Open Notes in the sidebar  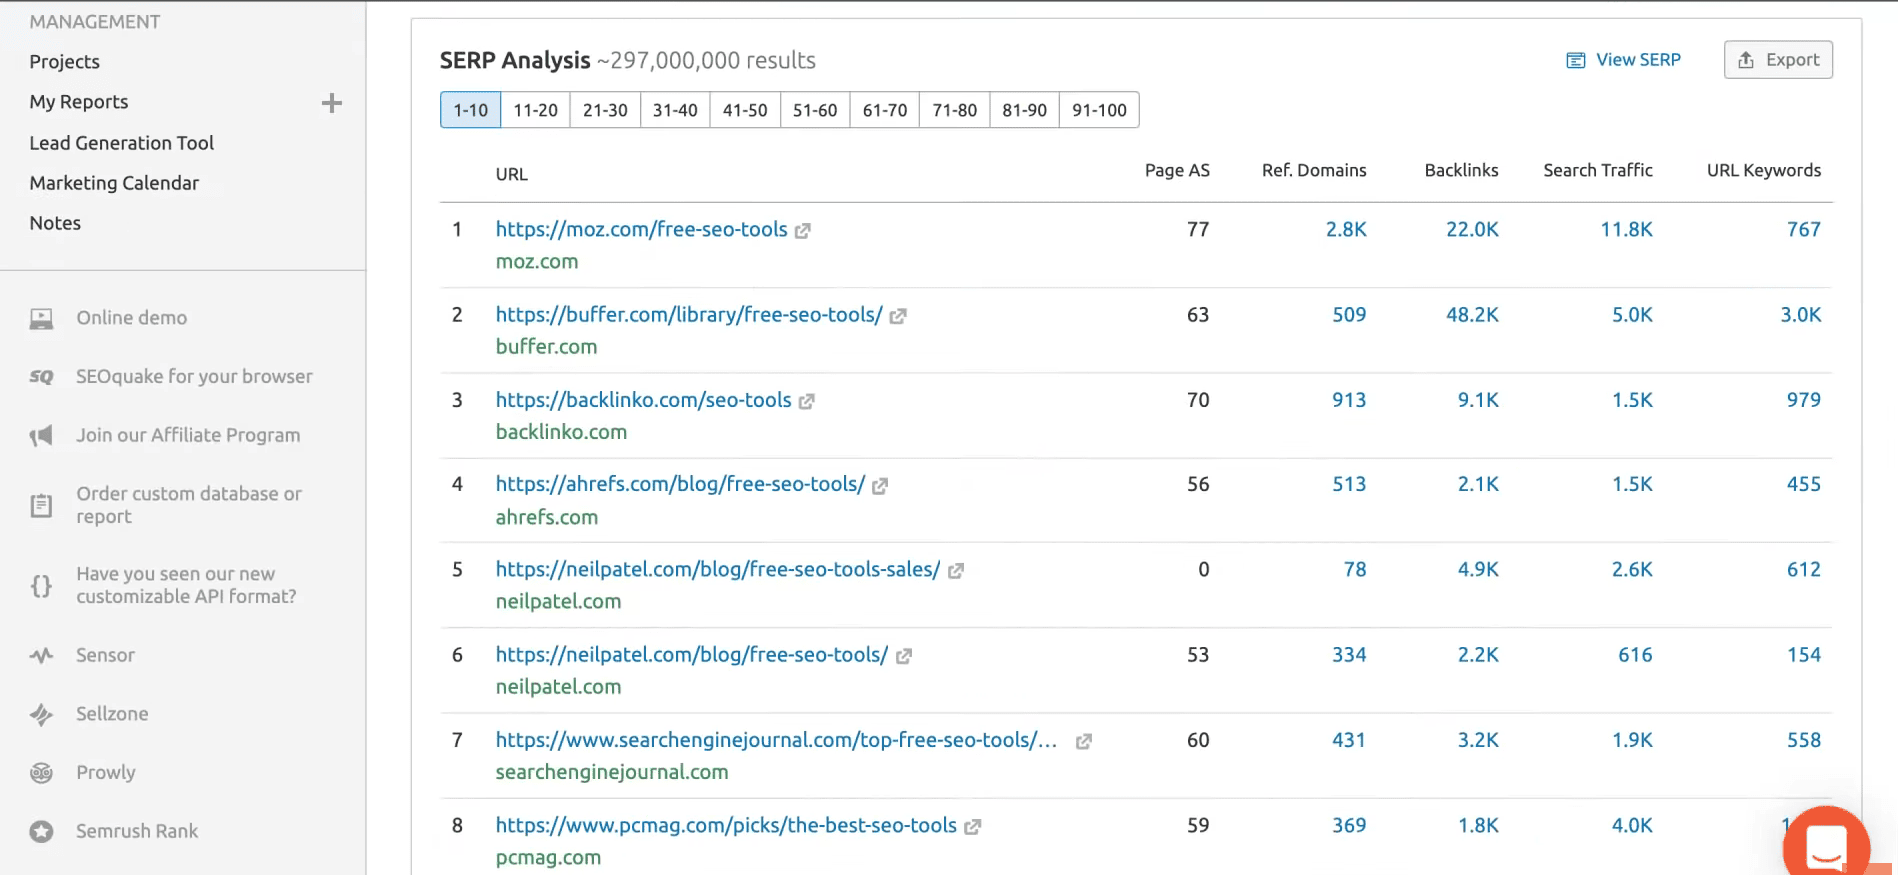coord(55,223)
